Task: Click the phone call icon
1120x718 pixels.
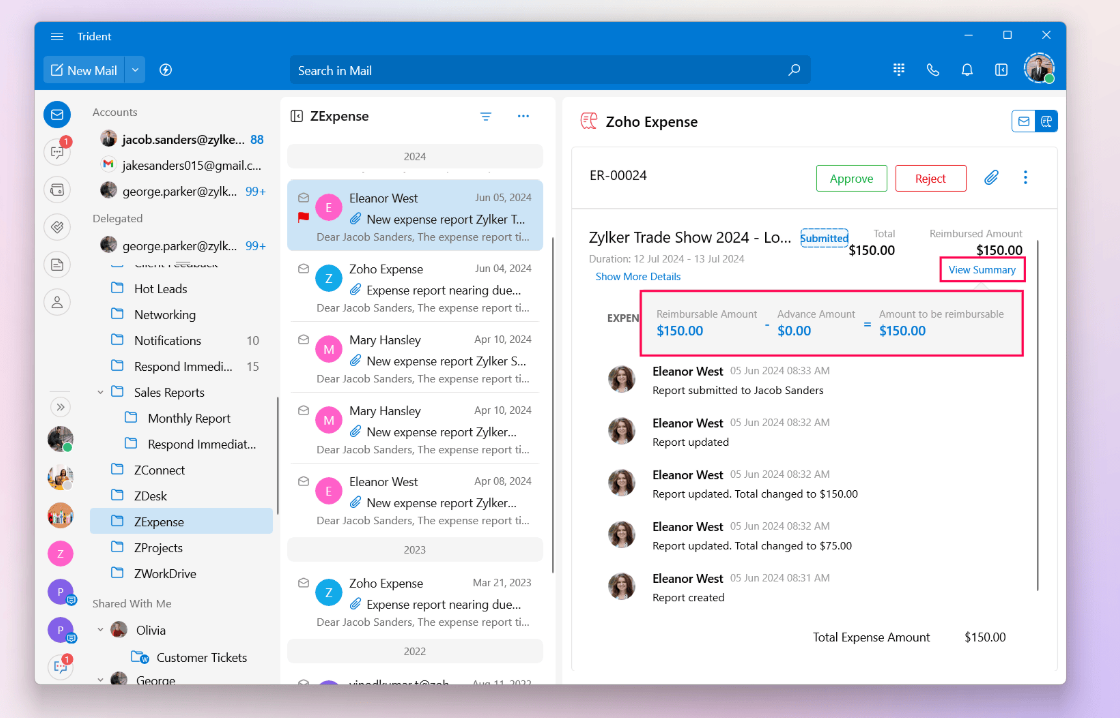Action: [x=933, y=69]
